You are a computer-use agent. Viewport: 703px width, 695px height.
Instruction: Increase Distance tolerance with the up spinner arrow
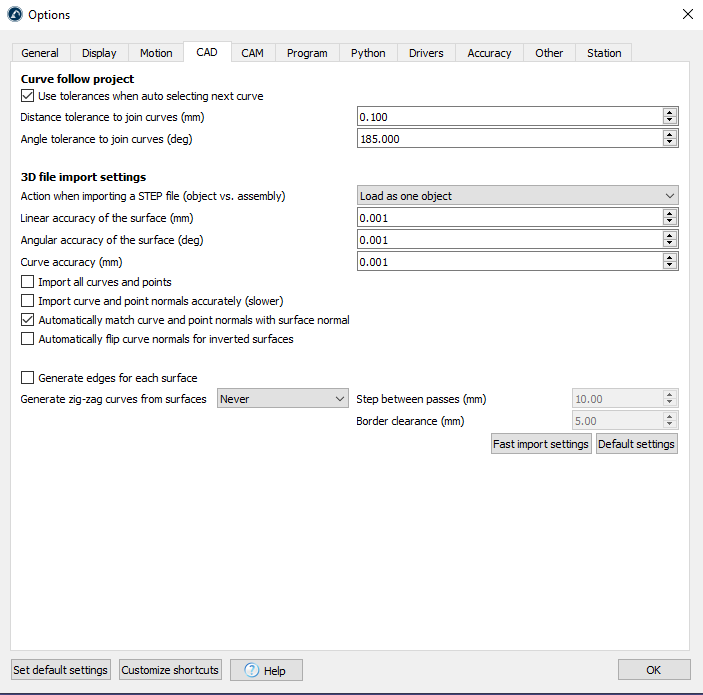pos(670,113)
